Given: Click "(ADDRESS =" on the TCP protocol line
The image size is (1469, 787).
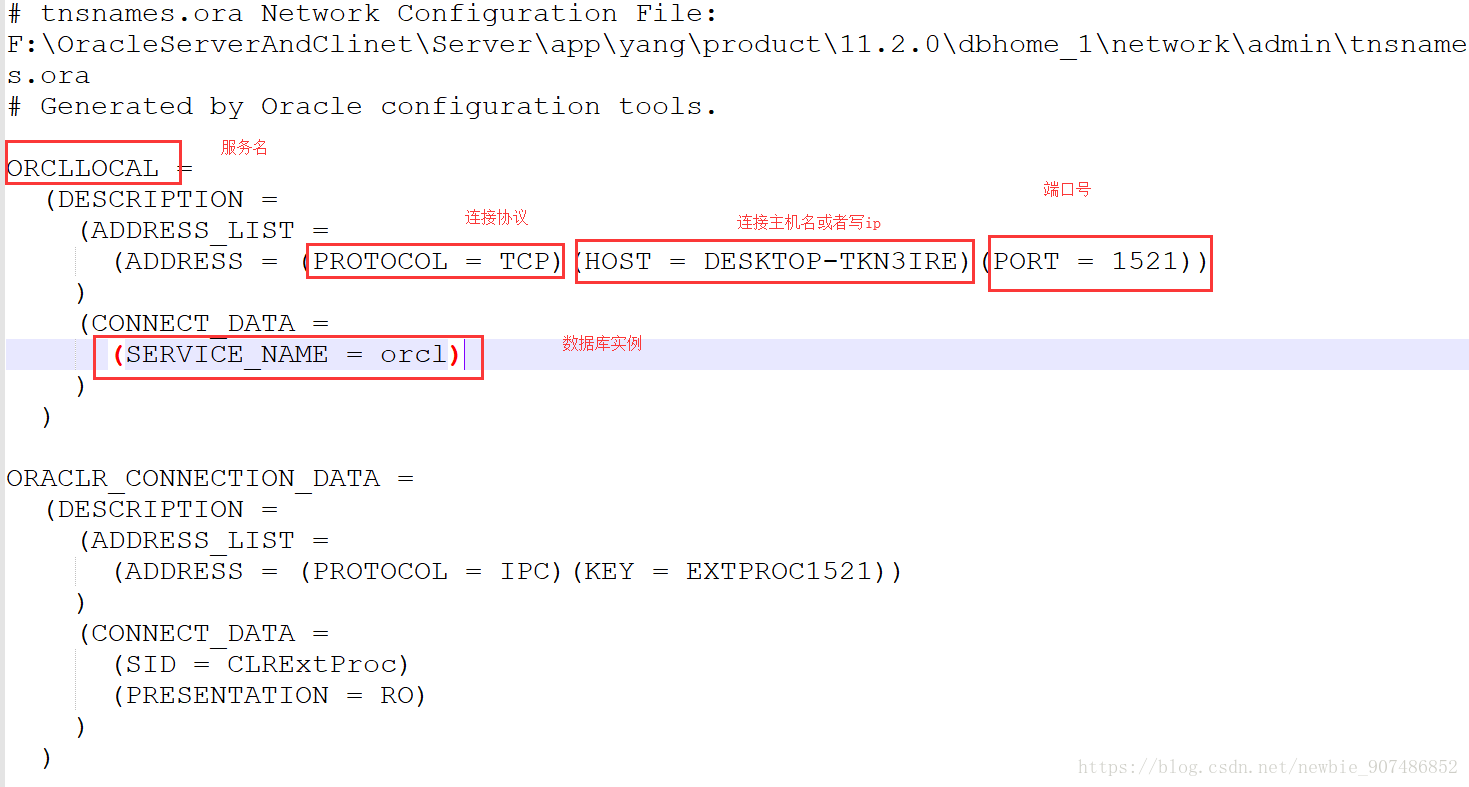Looking at the screenshot, I should (x=196, y=262).
